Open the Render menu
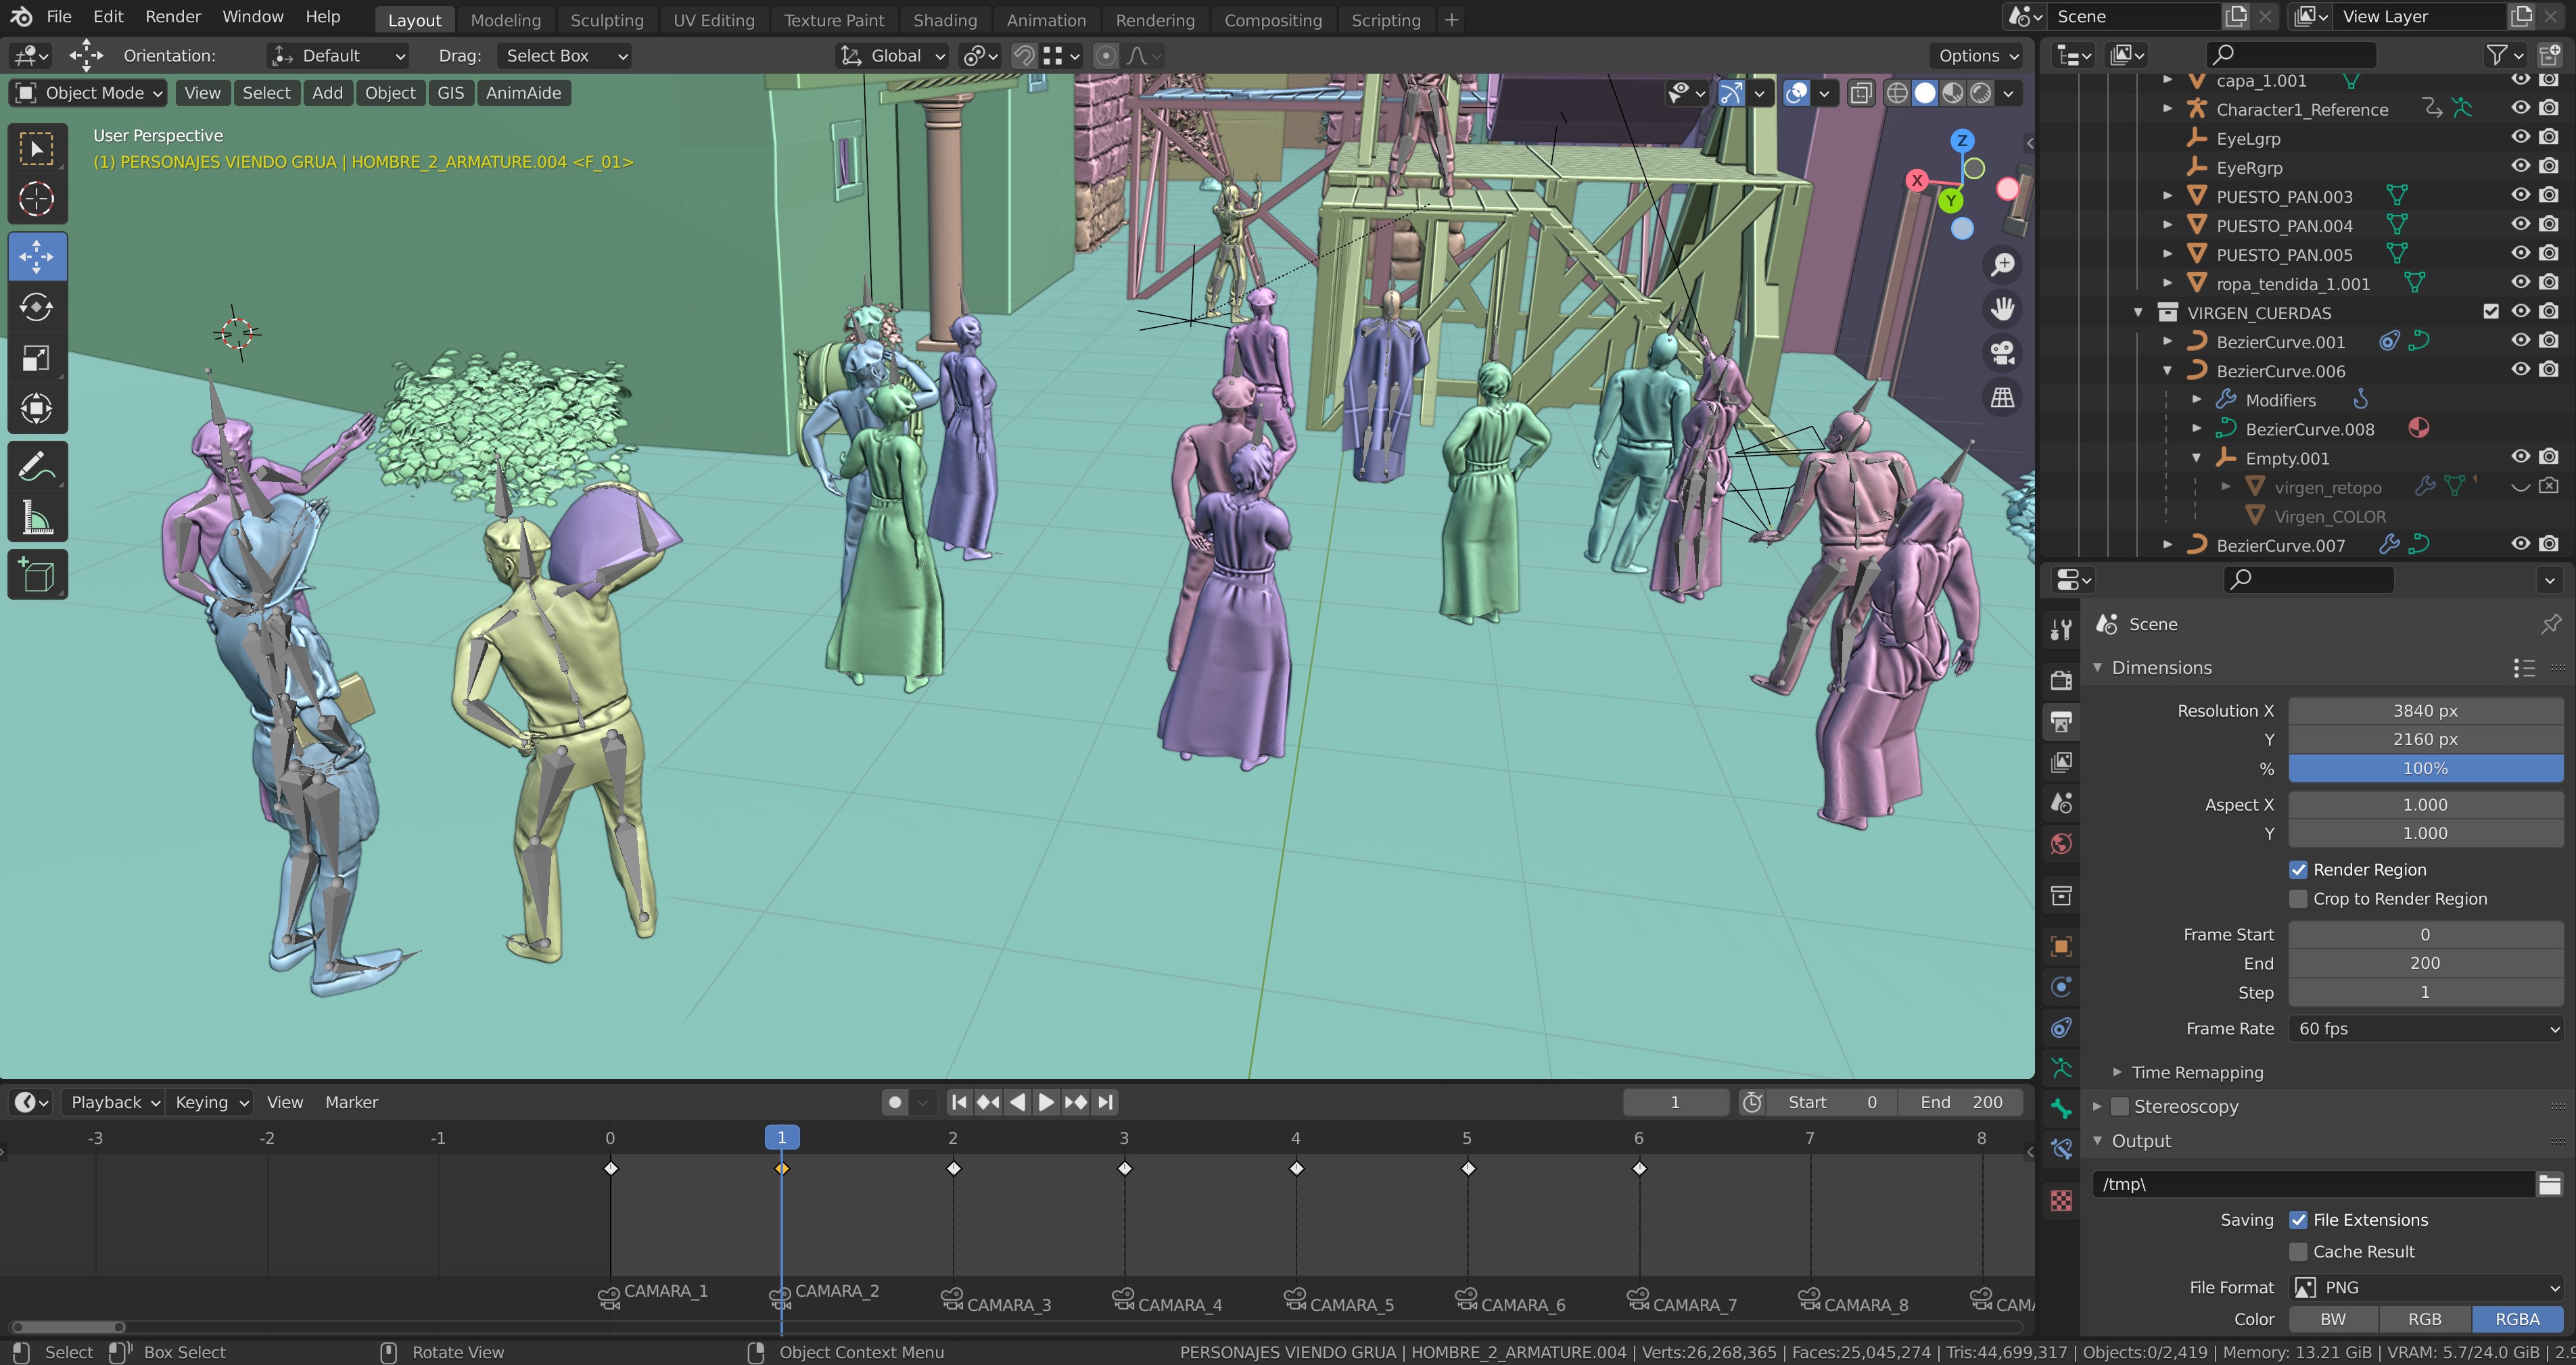 click(x=172, y=17)
